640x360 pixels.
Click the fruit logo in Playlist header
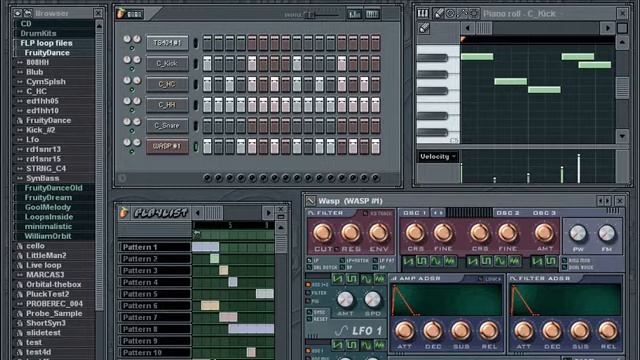coord(124,212)
